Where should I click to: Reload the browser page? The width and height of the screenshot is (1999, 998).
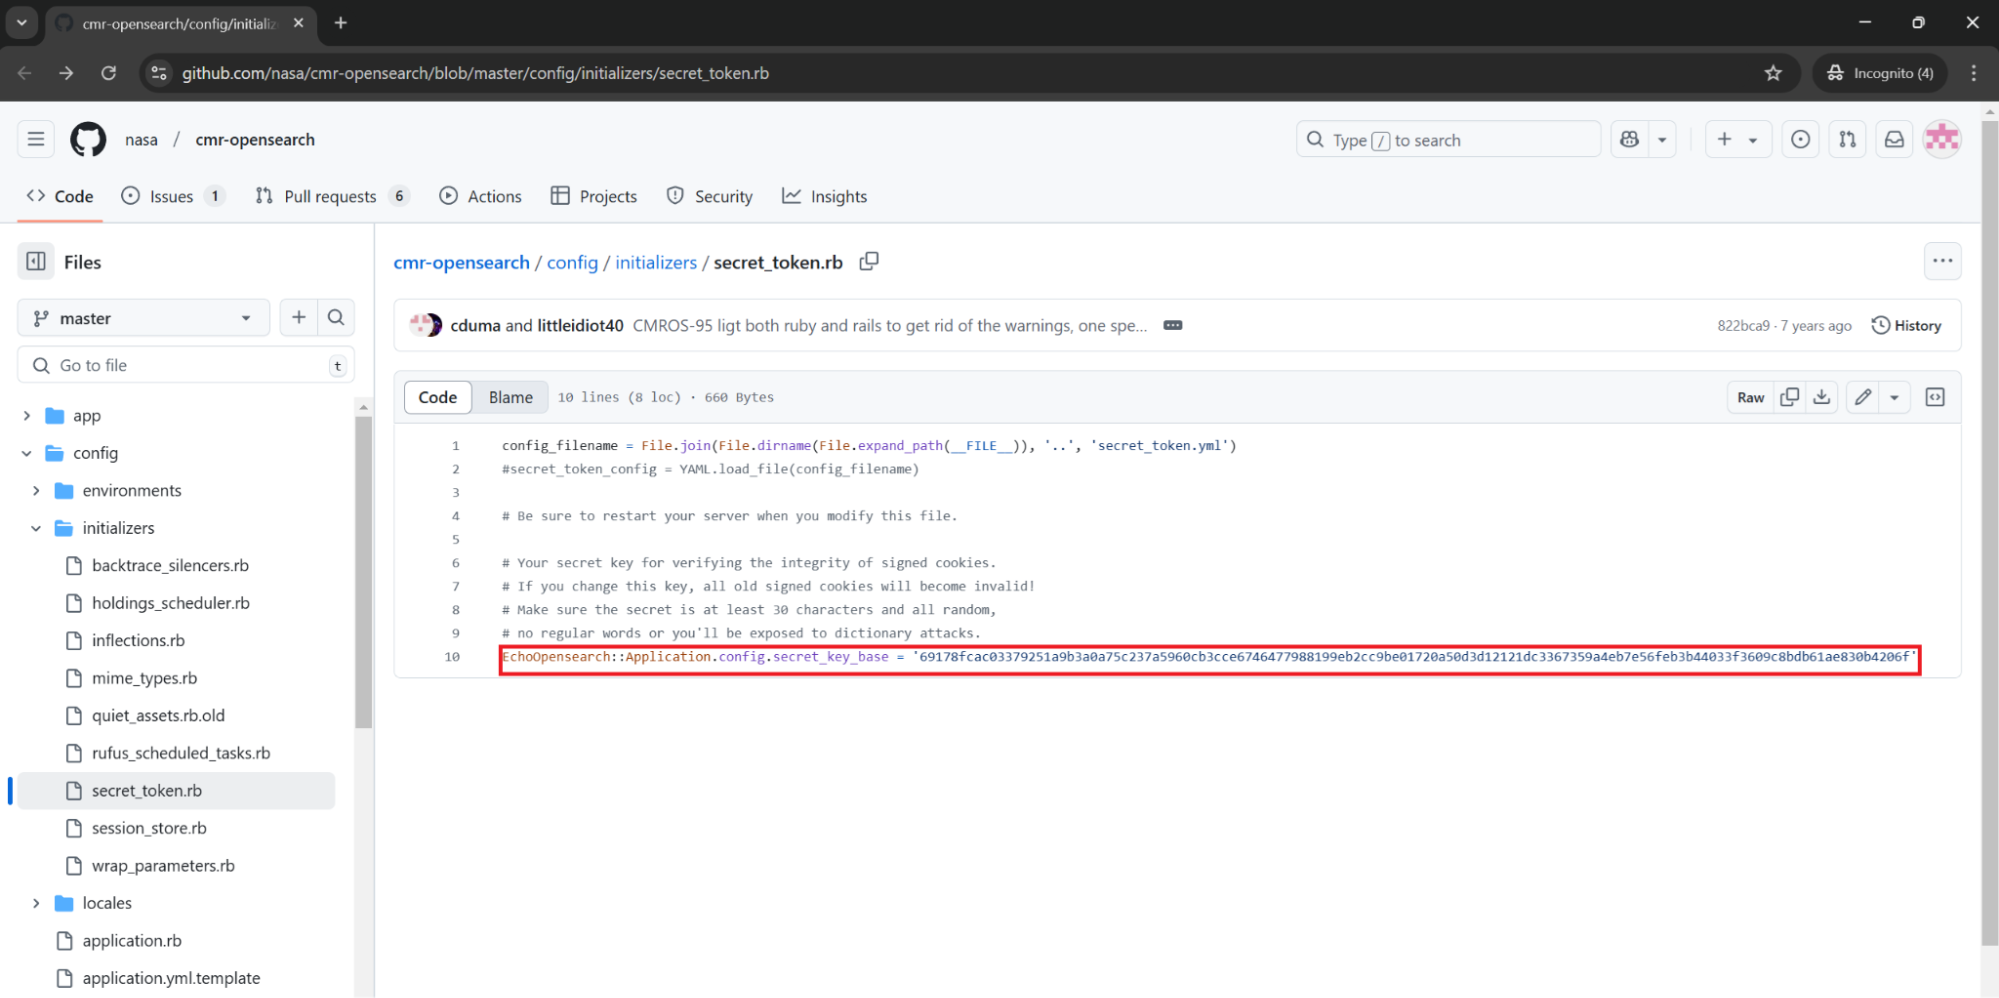pos(109,73)
